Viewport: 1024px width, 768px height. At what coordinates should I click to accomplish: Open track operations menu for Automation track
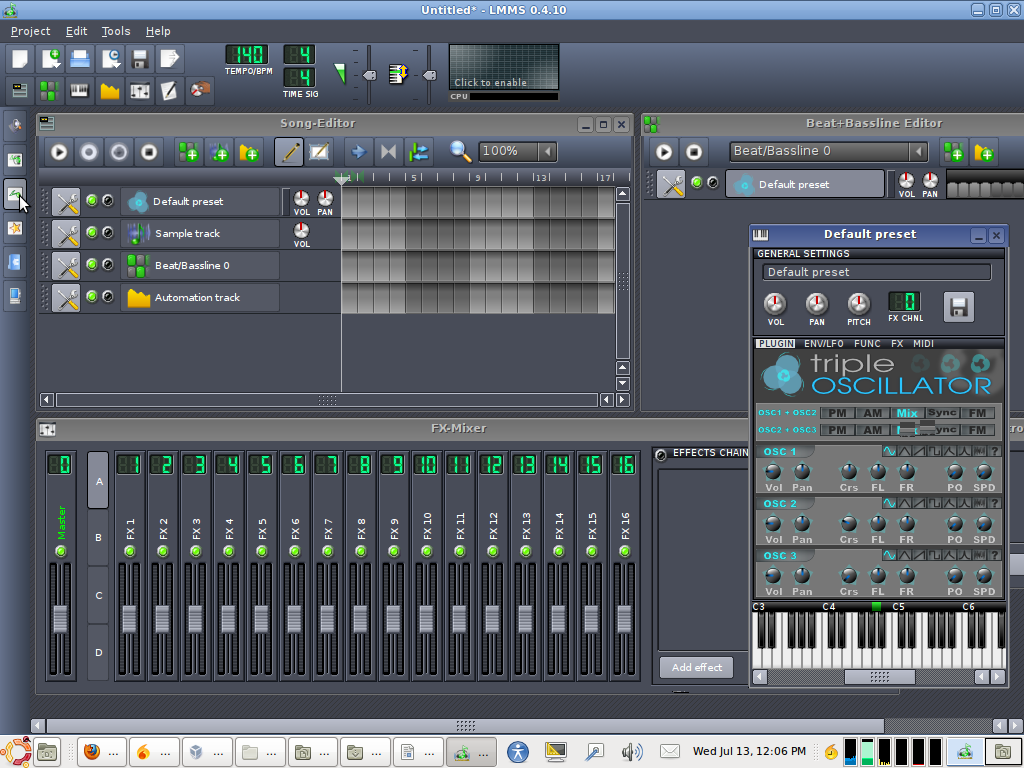coord(66,297)
